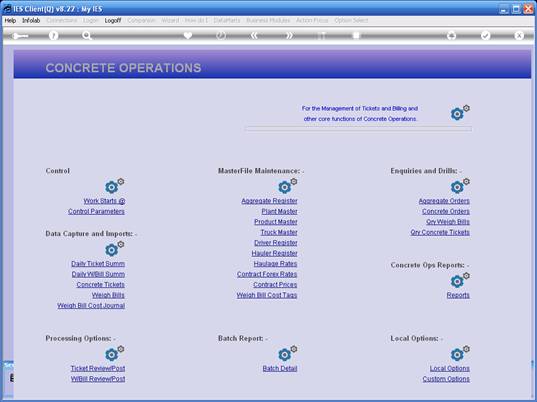The image size is (537, 402).
Task: Click the gear icon under Control heading
Action: coord(114,186)
